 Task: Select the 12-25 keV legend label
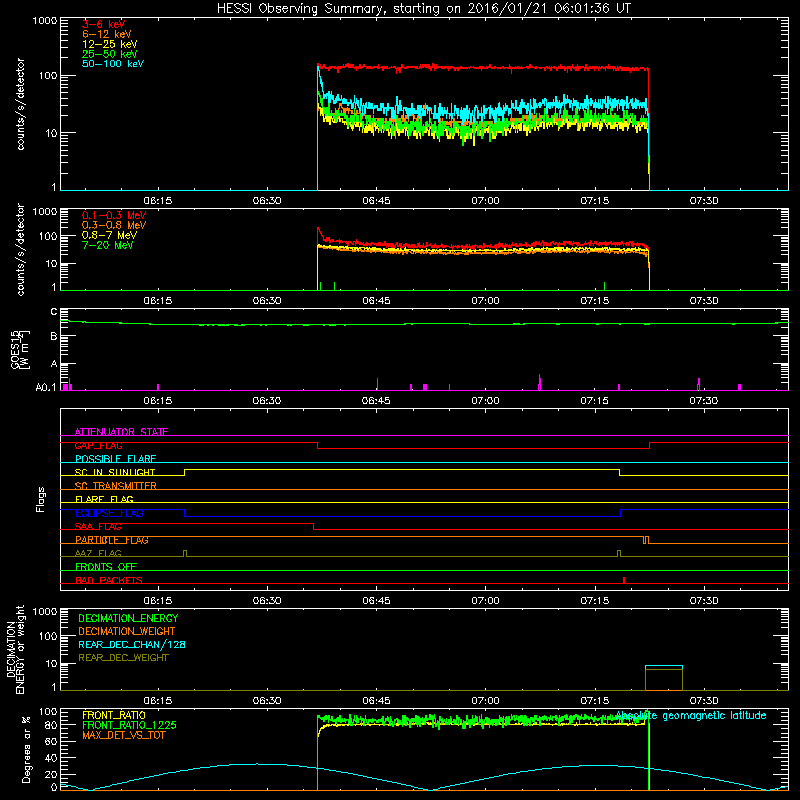tap(110, 44)
